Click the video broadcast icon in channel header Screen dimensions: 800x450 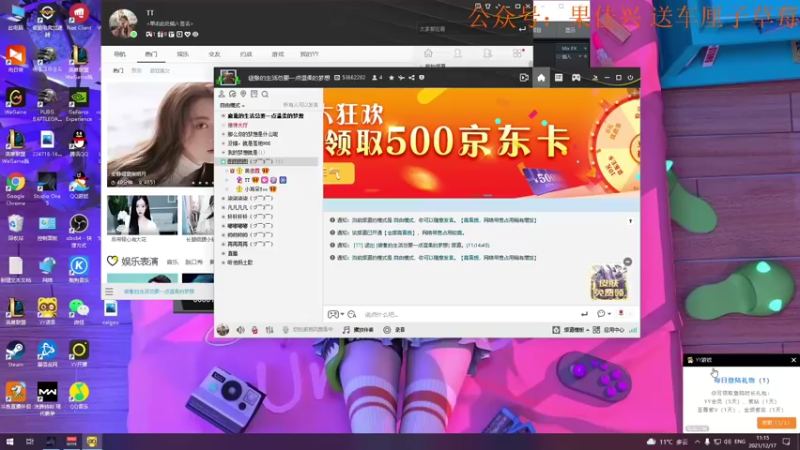(523, 78)
